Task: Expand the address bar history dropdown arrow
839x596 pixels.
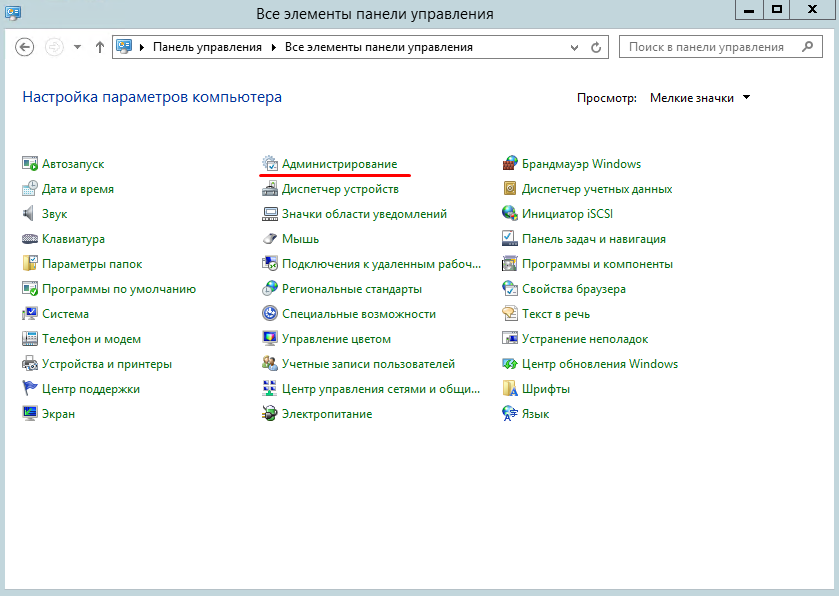Action: [574, 48]
